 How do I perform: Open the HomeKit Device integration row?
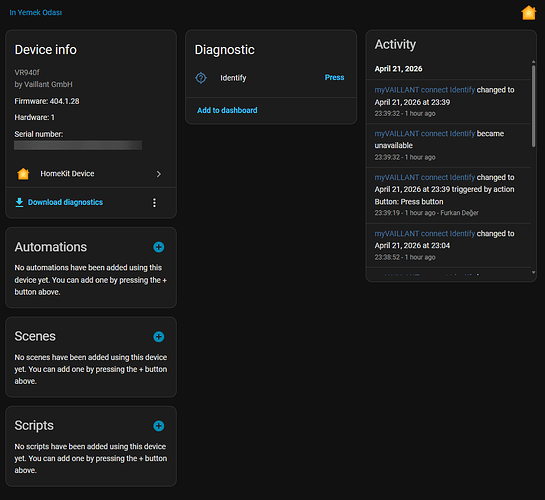click(x=91, y=174)
